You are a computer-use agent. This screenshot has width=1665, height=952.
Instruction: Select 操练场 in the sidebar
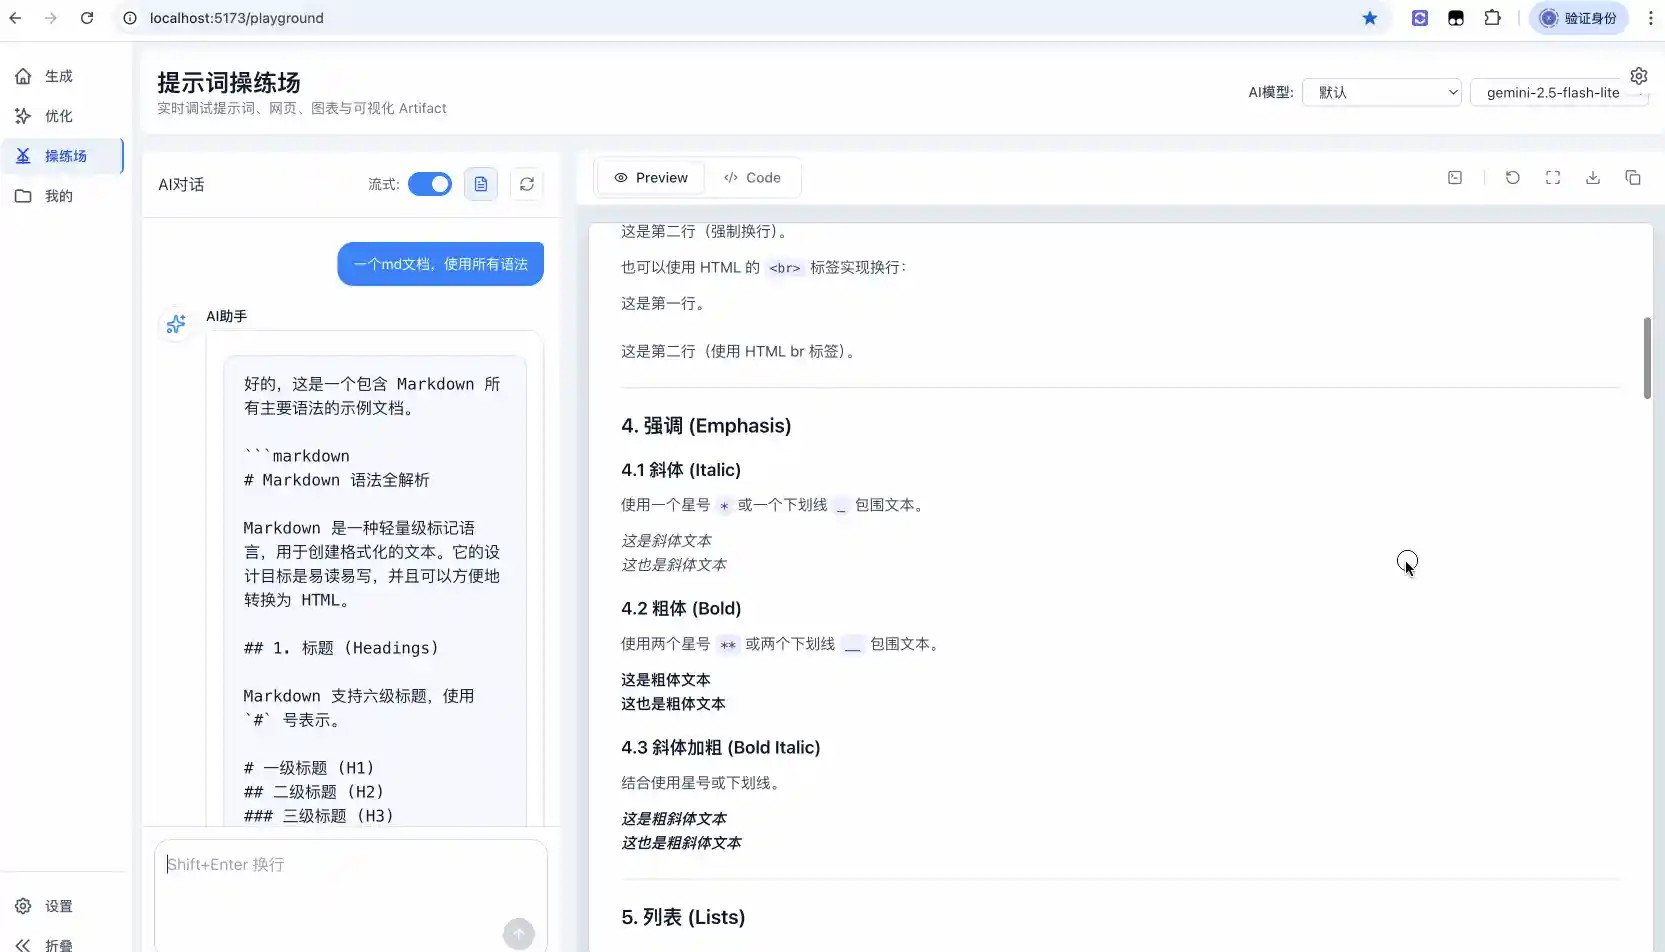[x=62, y=156]
